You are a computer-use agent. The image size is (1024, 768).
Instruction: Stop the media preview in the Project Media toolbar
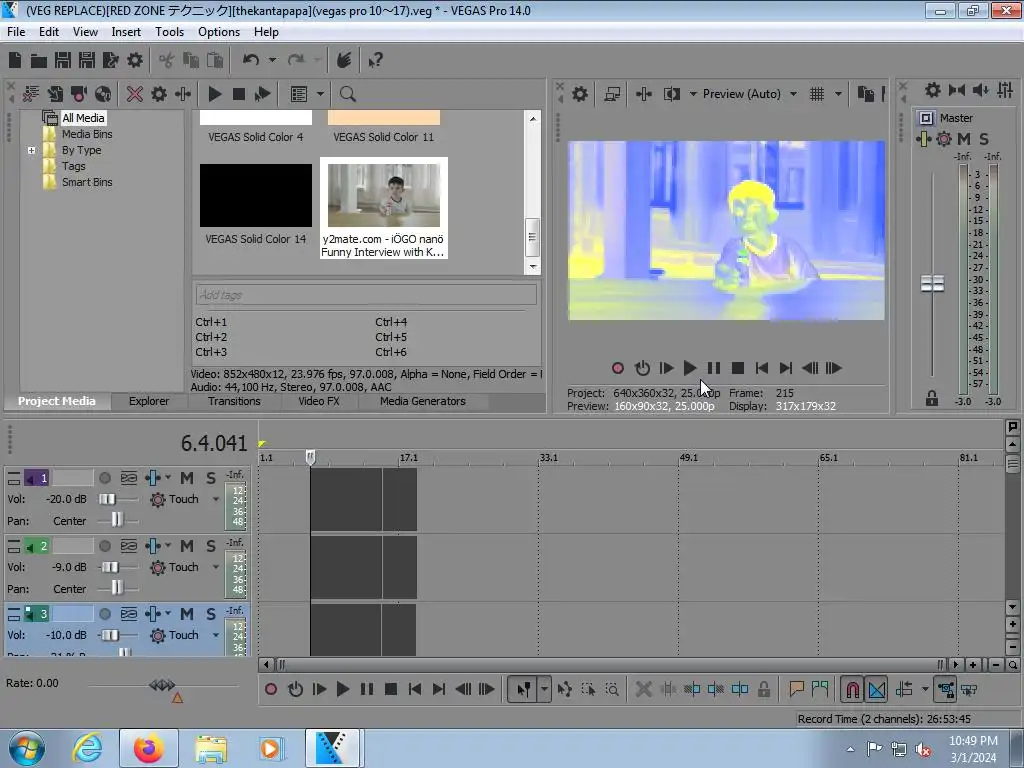[x=238, y=94]
